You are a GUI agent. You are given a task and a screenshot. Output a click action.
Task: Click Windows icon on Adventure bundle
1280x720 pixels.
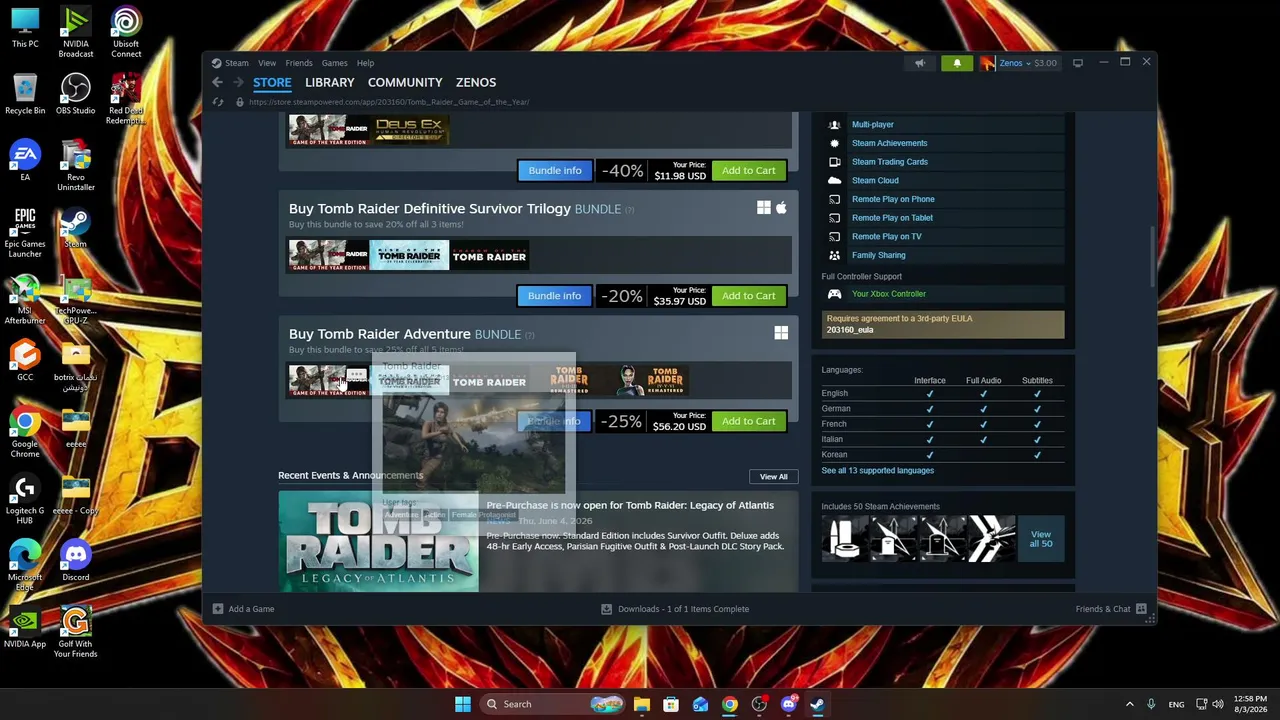point(781,333)
